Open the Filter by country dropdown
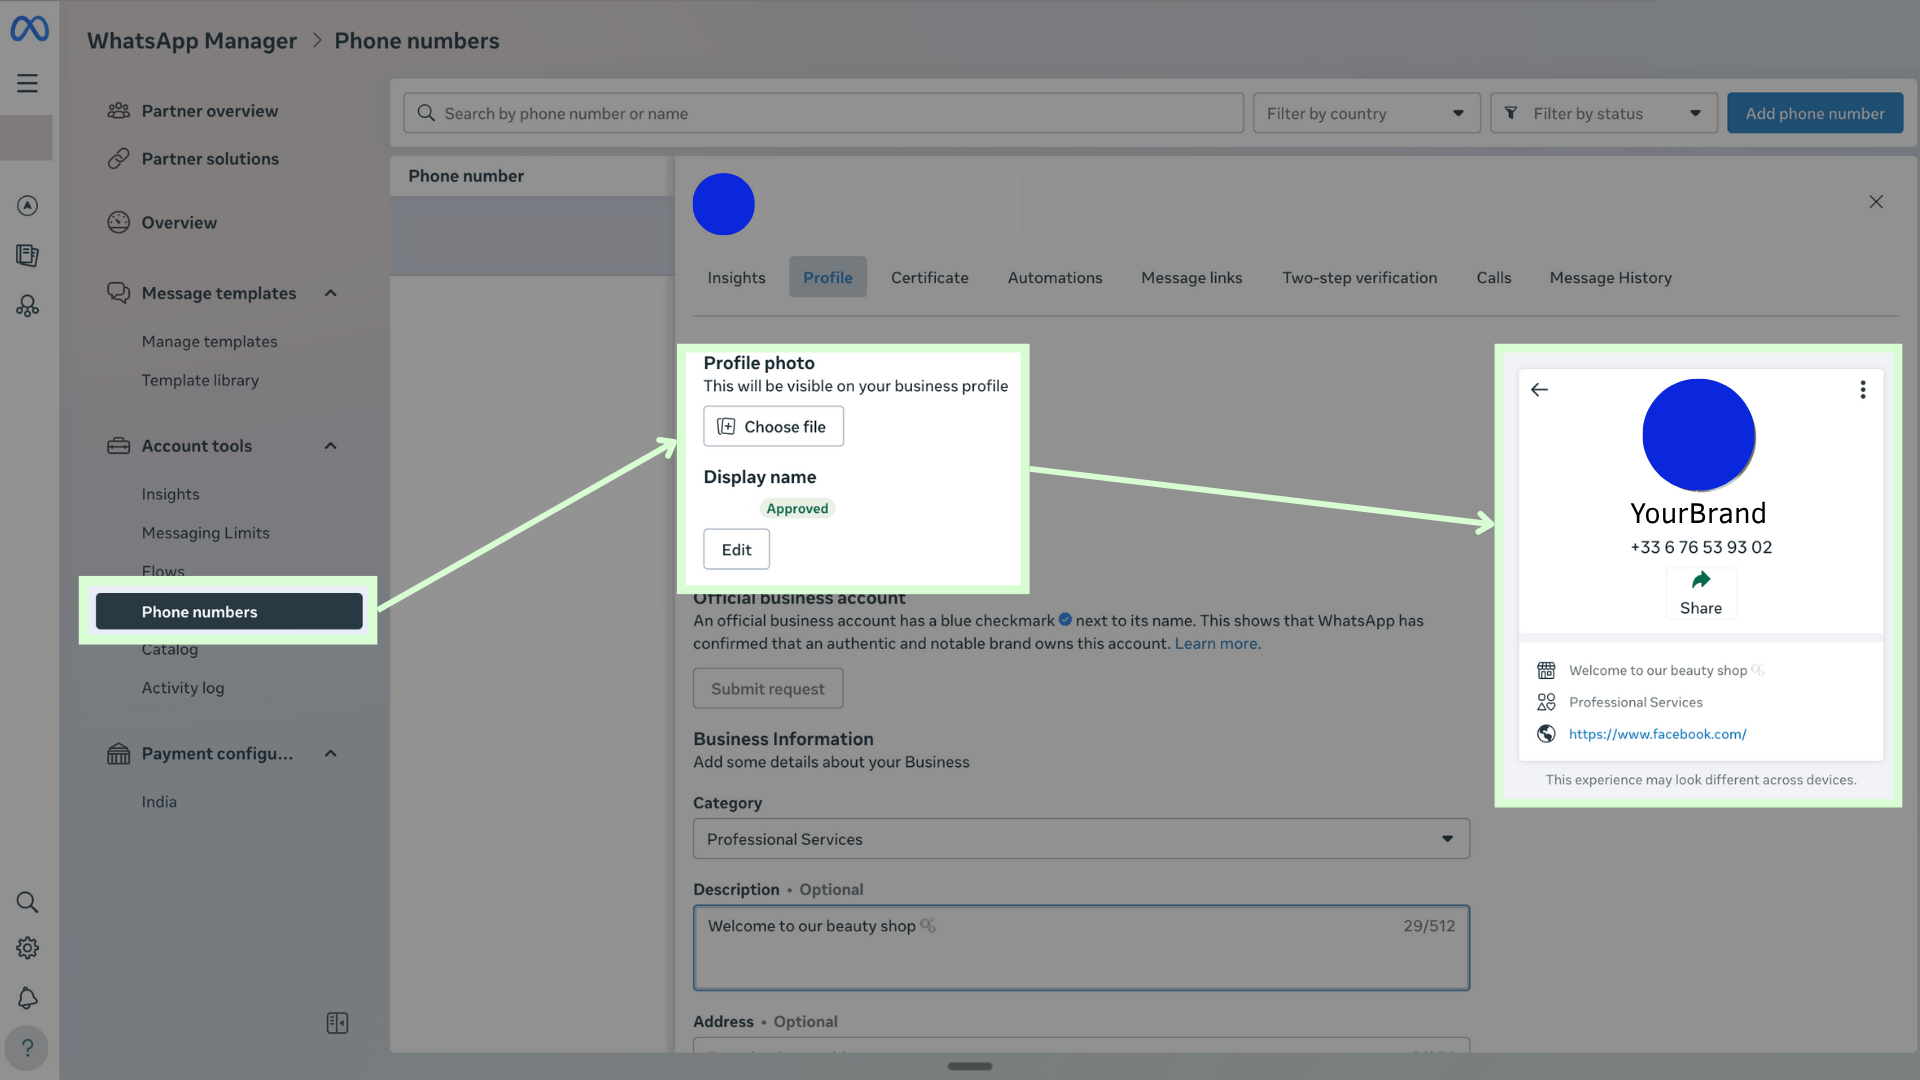This screenshot has width=1920, height=1080. point(1366,114)
